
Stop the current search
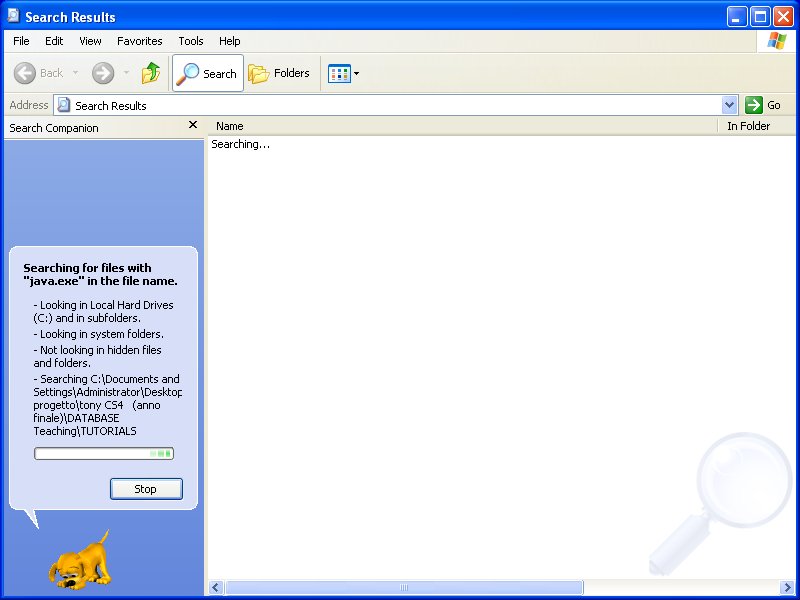tap(146, 489)
